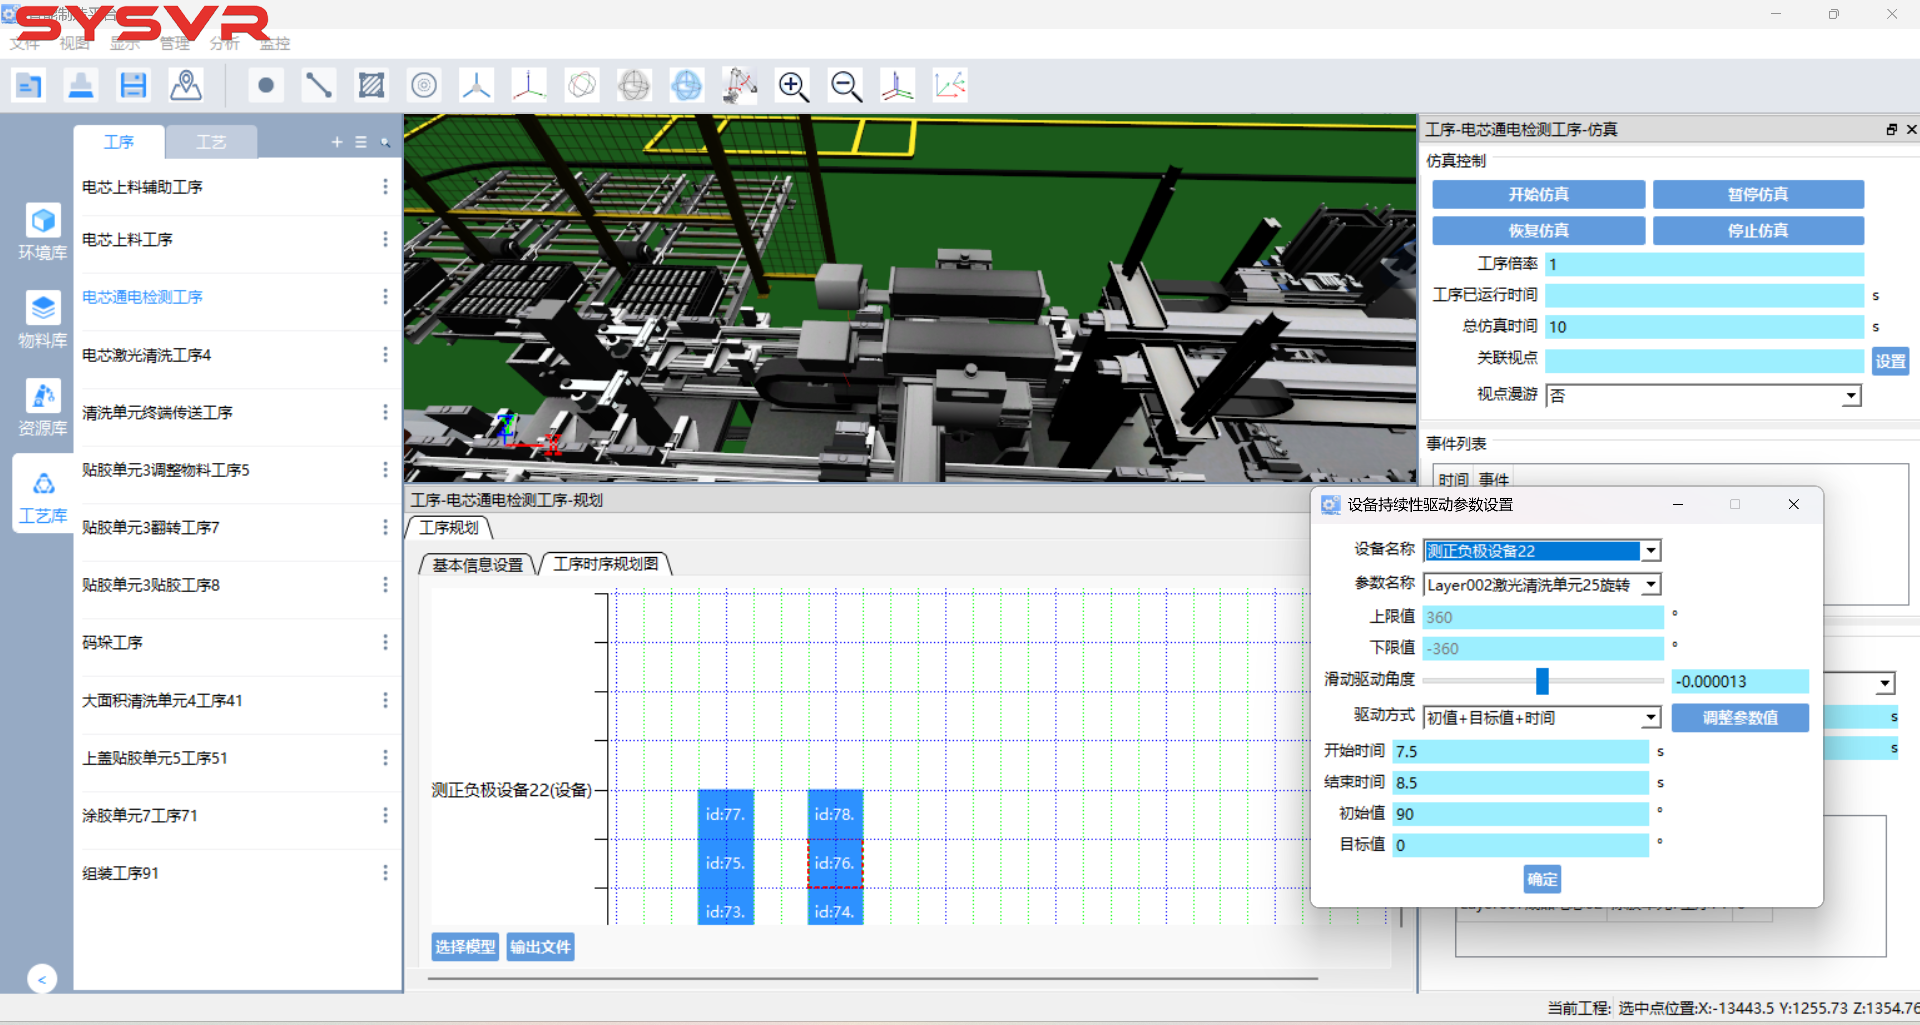1920x1025 pixels.
Task: Click the robot arm toolbar icon
Action: point(740,86)
